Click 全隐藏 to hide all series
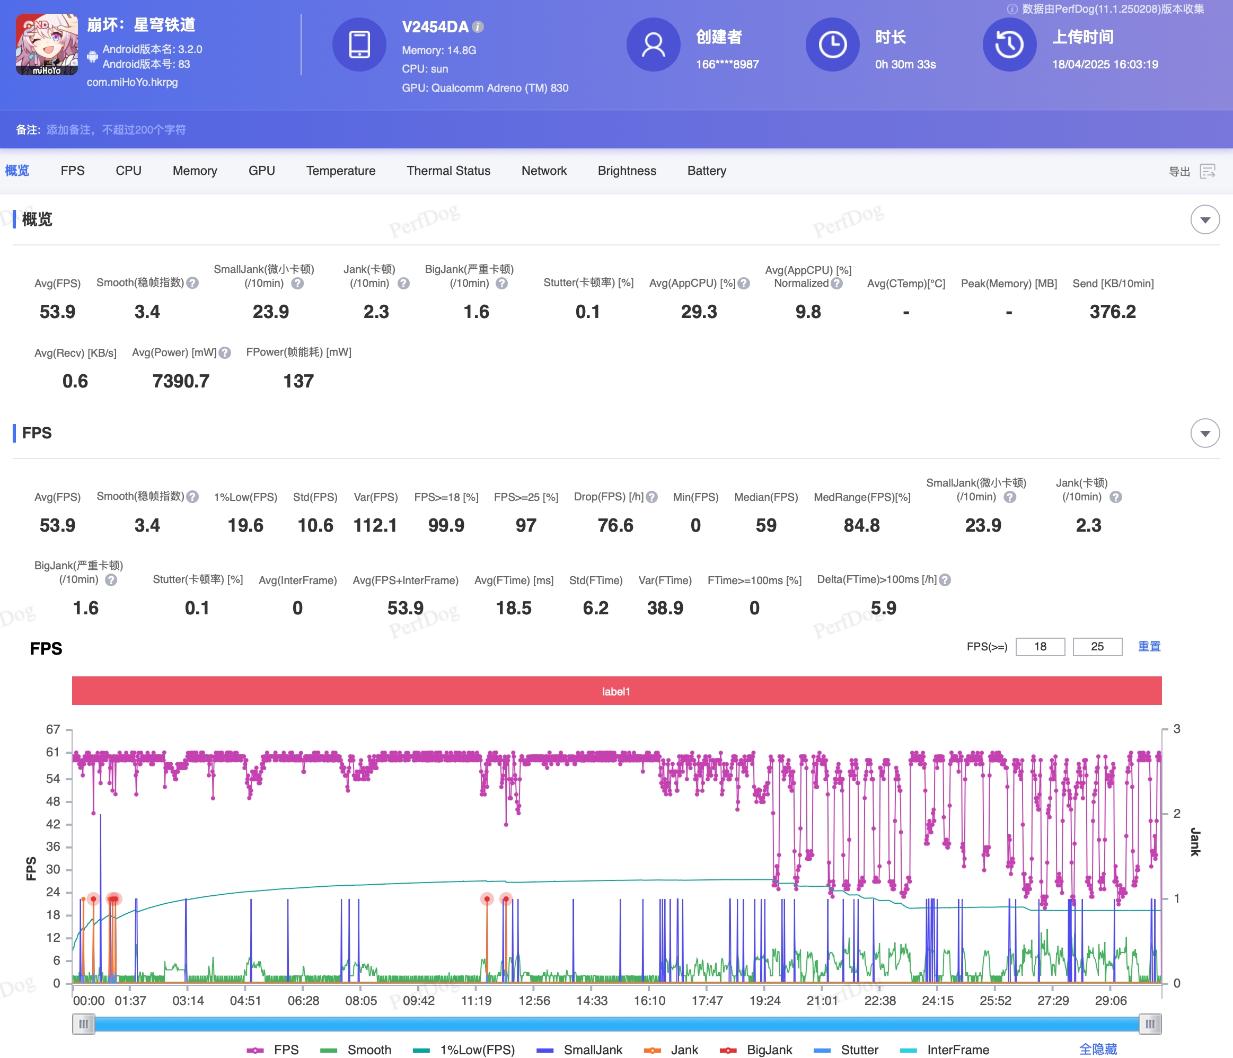This screenshot has width=1233, height=1058. pos(1097,1049)
